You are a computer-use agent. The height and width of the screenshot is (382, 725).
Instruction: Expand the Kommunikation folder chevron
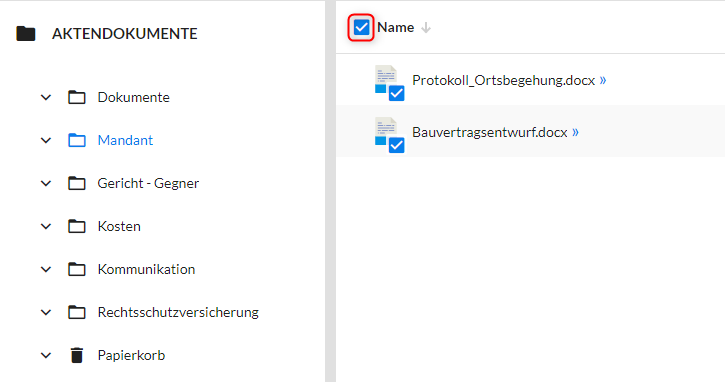(46, 270)
